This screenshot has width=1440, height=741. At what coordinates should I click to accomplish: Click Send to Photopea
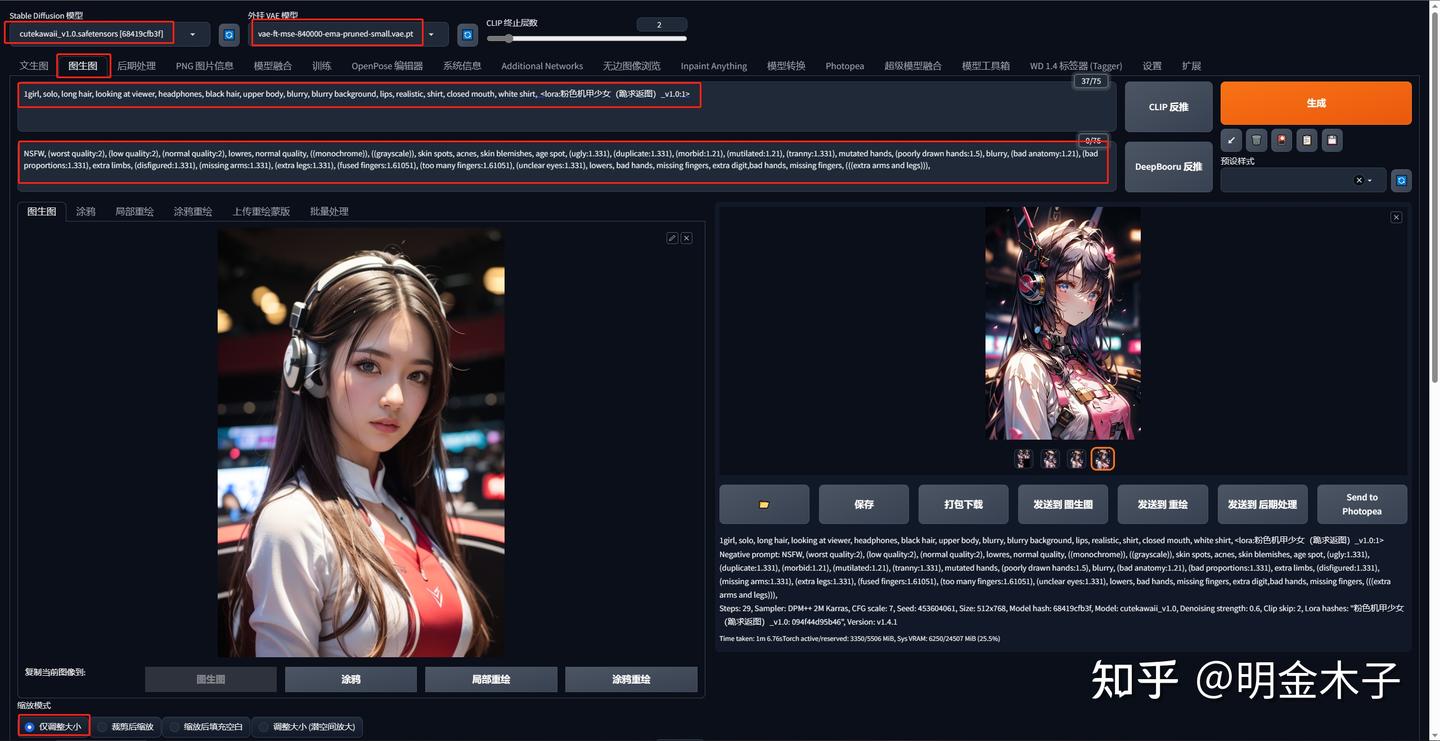tap(1361, 504)
